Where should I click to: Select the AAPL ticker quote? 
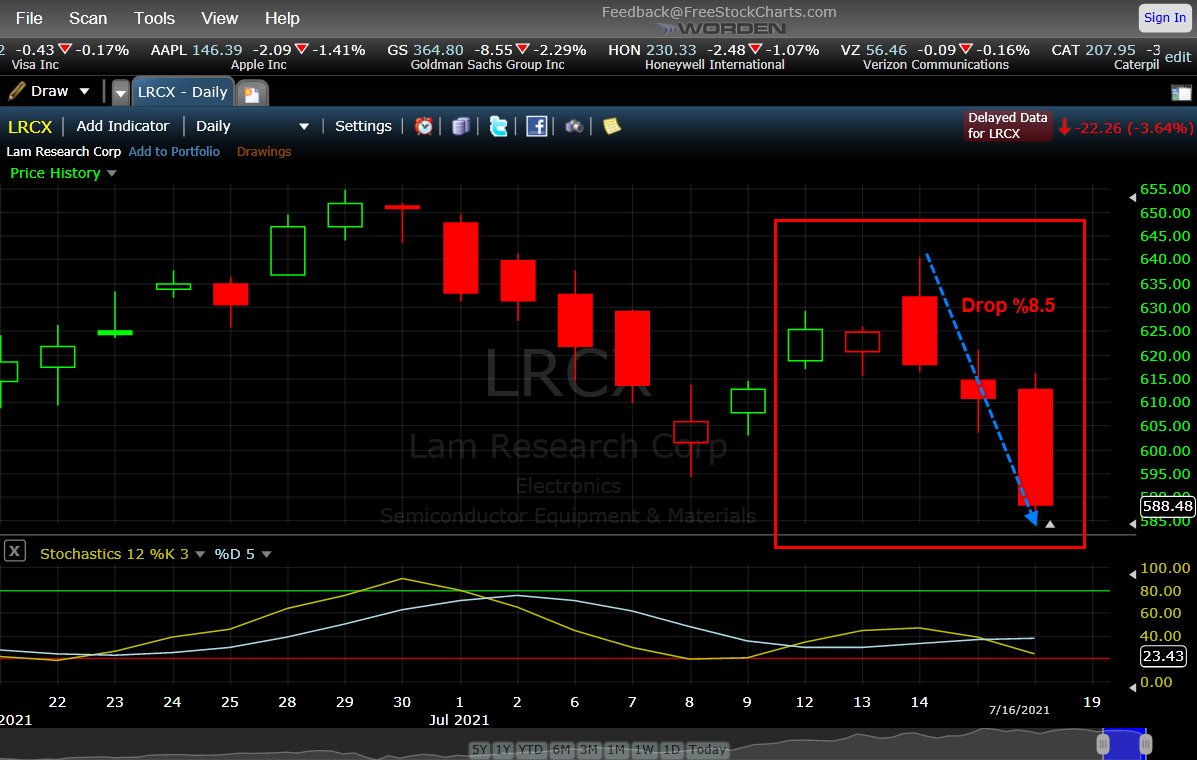[258, 56]
